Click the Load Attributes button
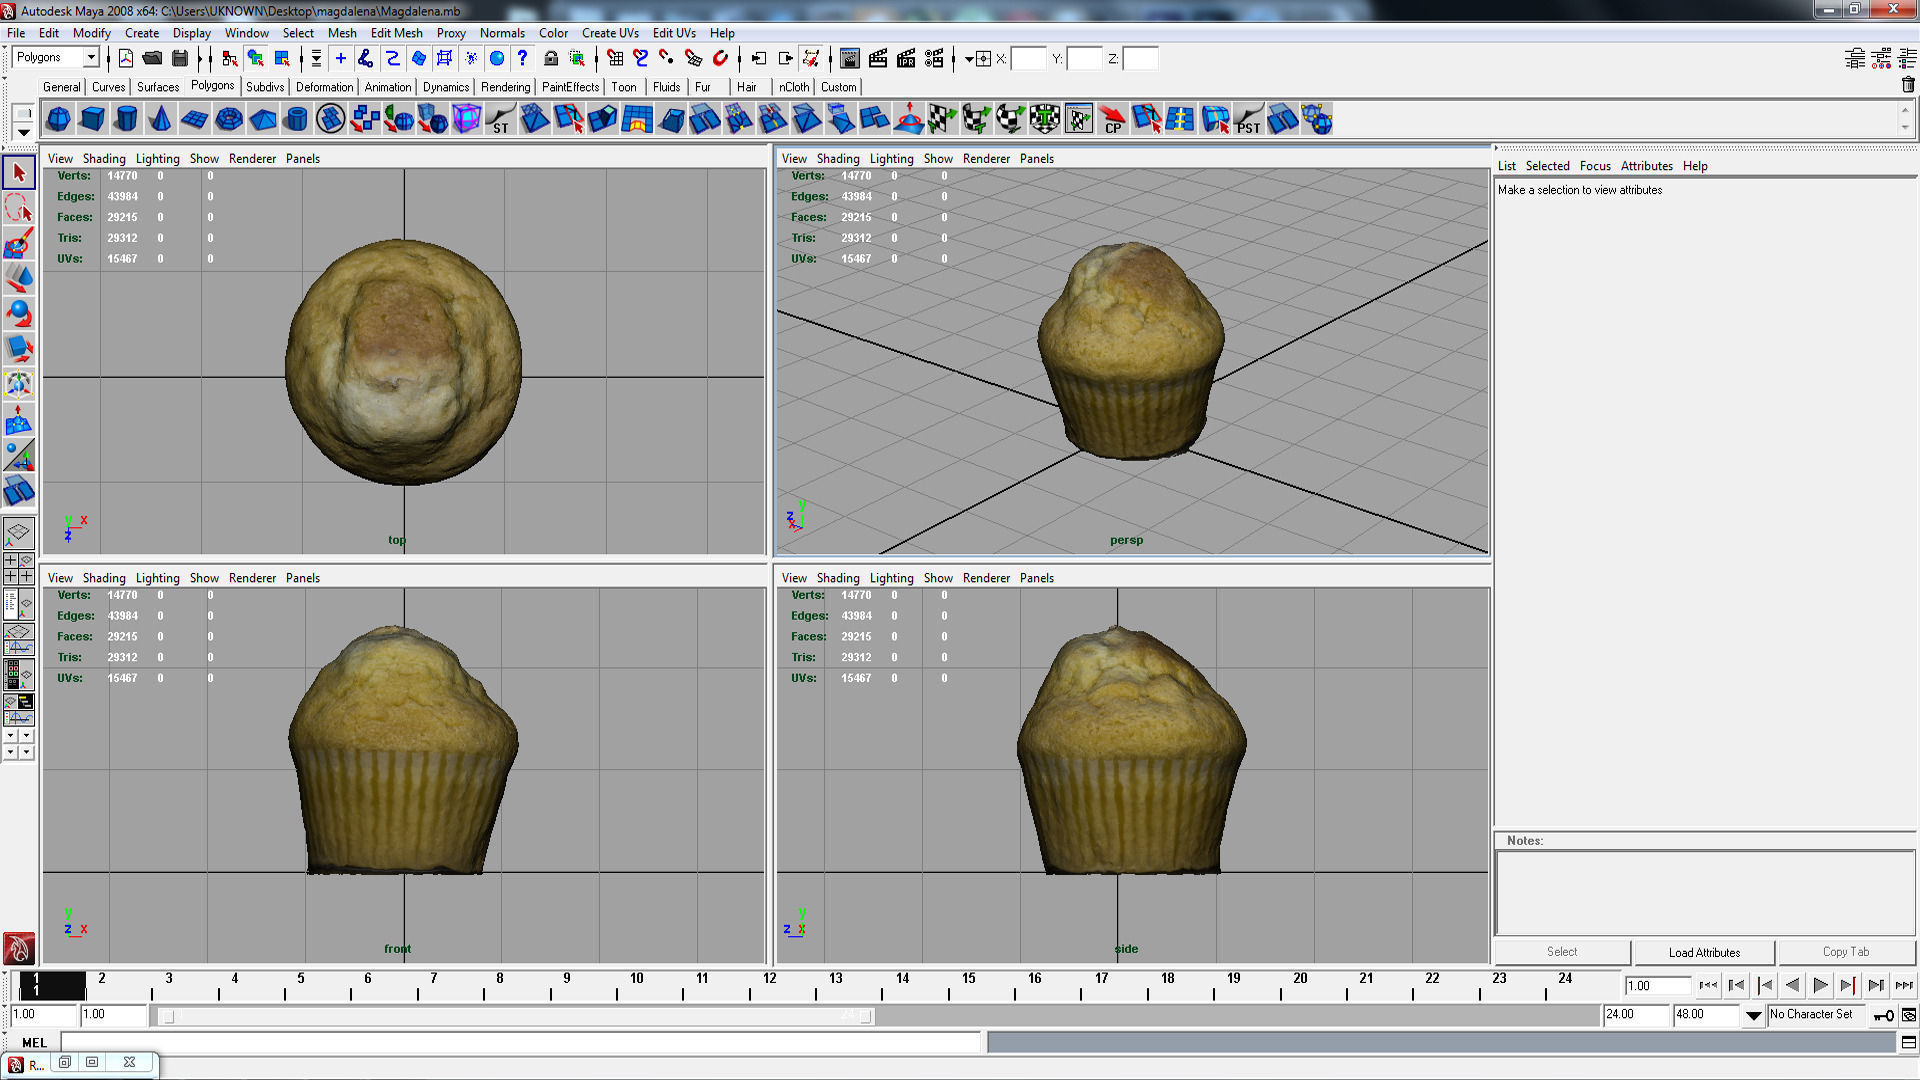The height and width of the screenshot is (1080, 1920). click(x=1704, y=952)
